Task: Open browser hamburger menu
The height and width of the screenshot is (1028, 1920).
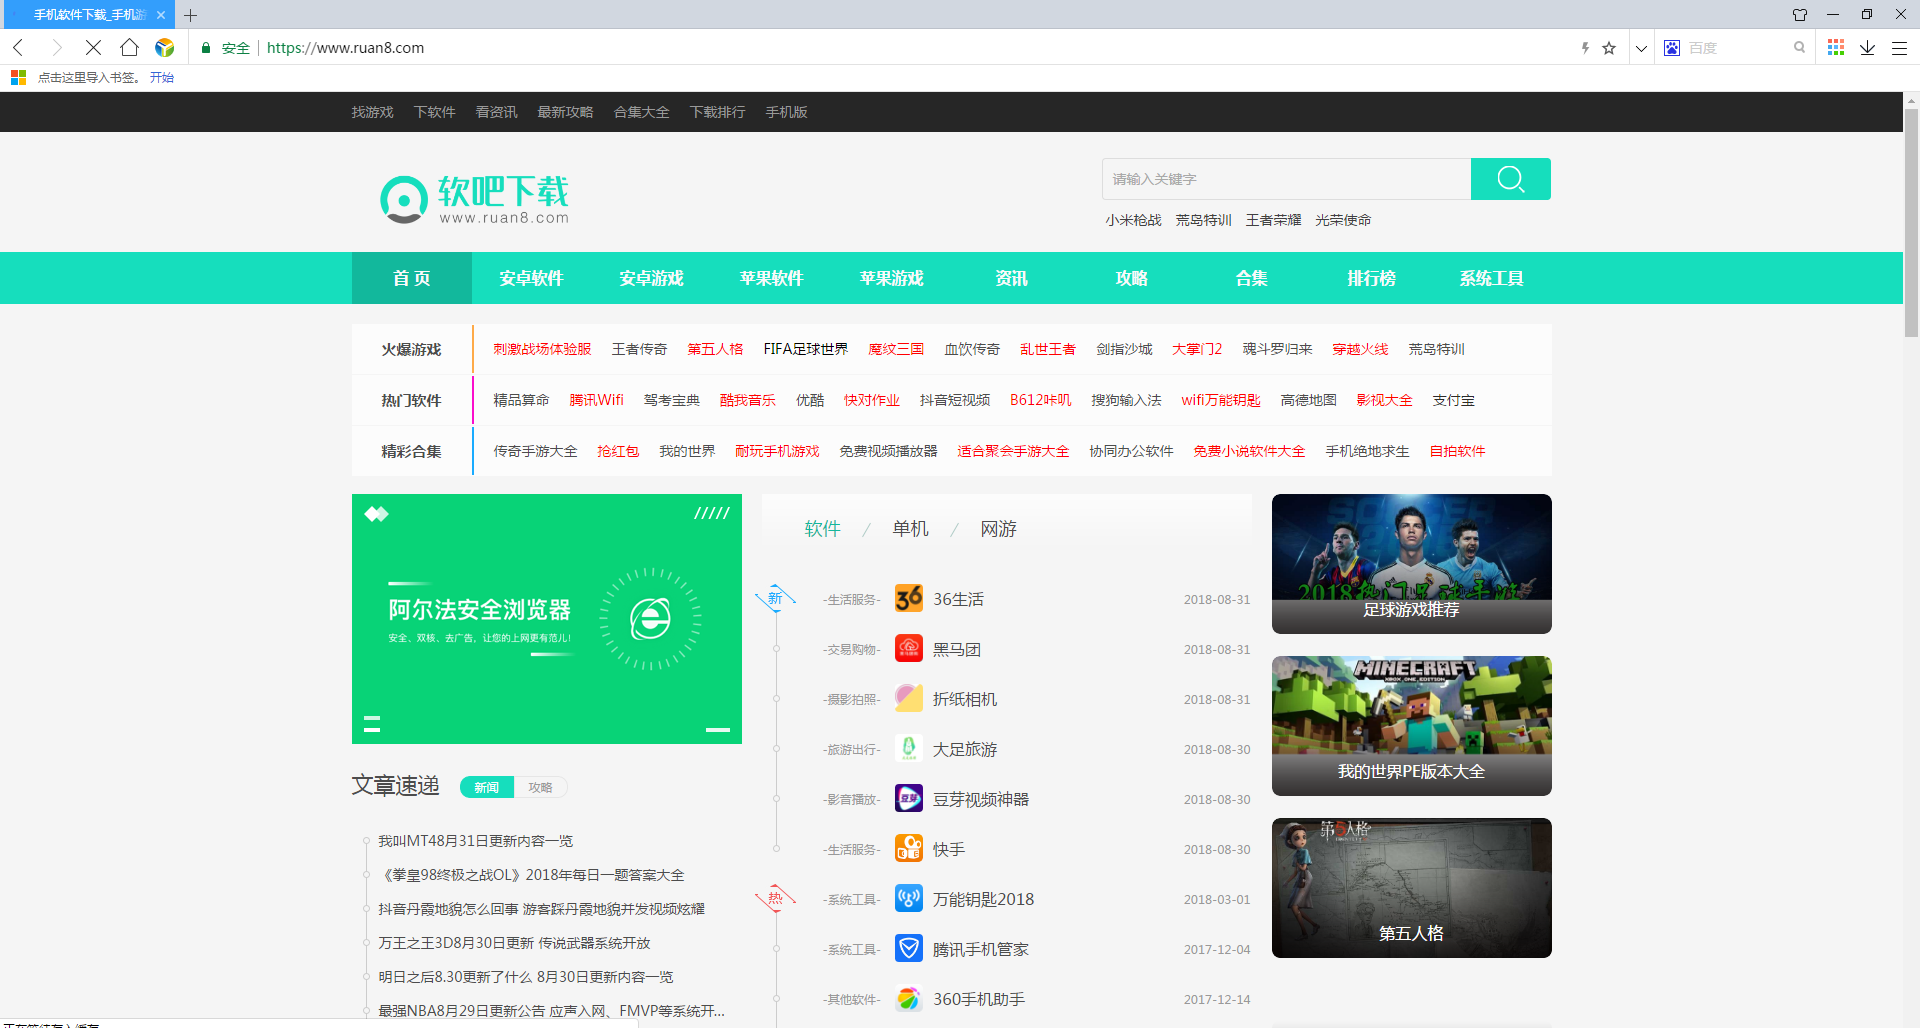Action: point(1899,47)
